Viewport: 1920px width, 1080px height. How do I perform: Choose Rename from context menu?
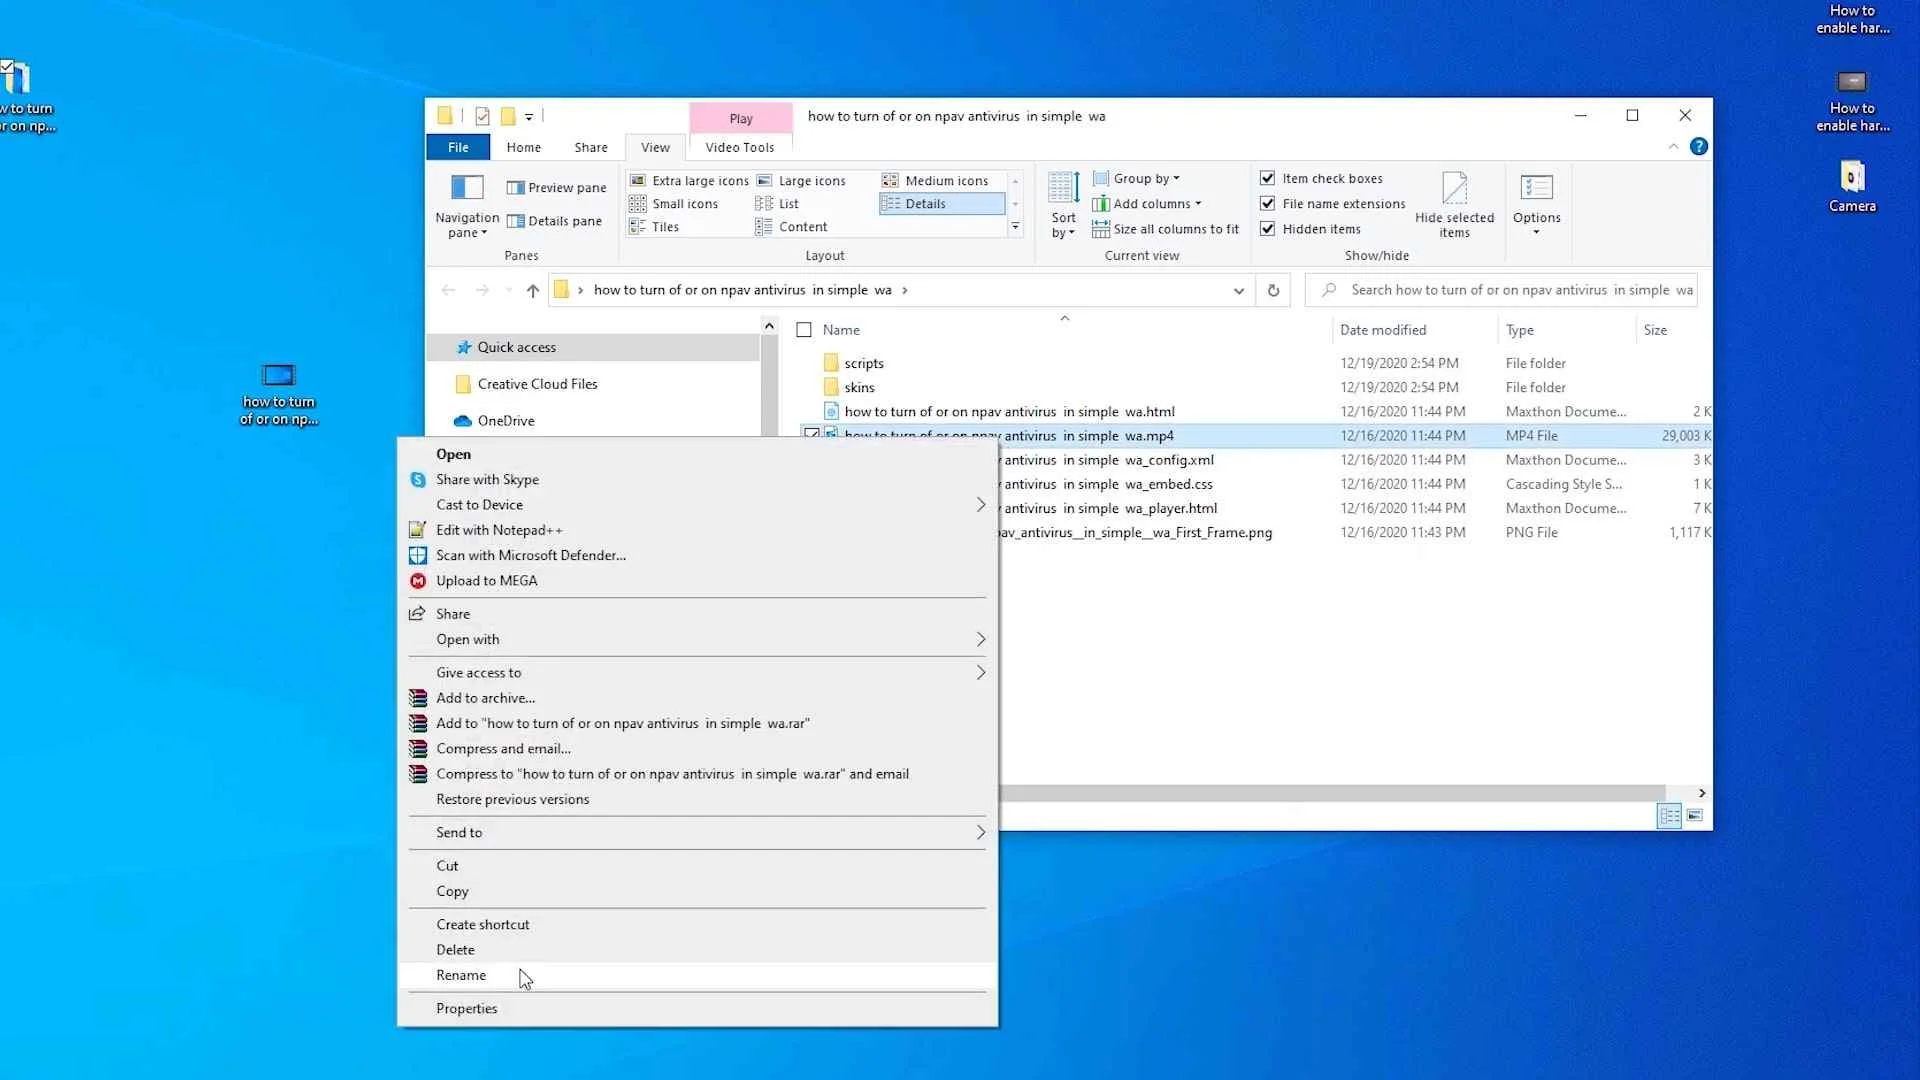(x=697, y=976)
